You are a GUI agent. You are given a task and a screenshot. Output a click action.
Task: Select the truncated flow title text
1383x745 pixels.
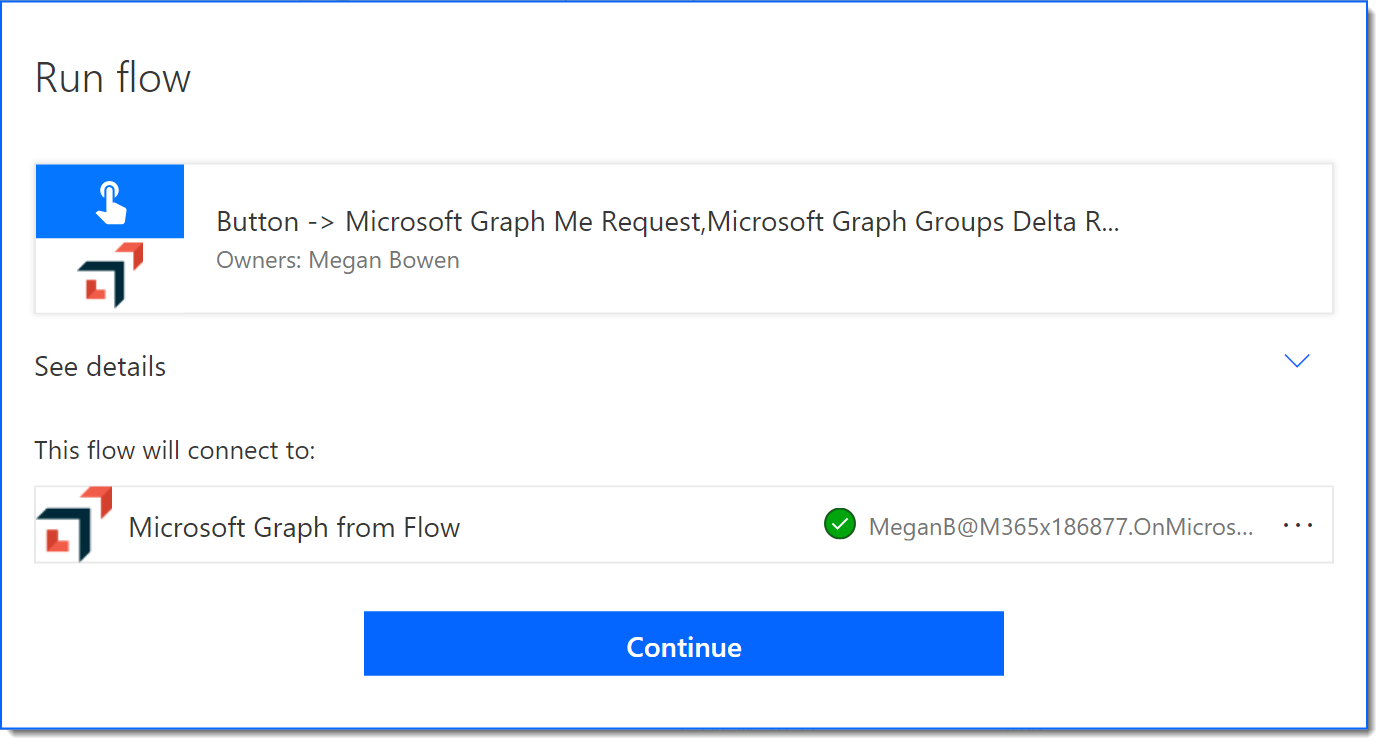point(668,222)
